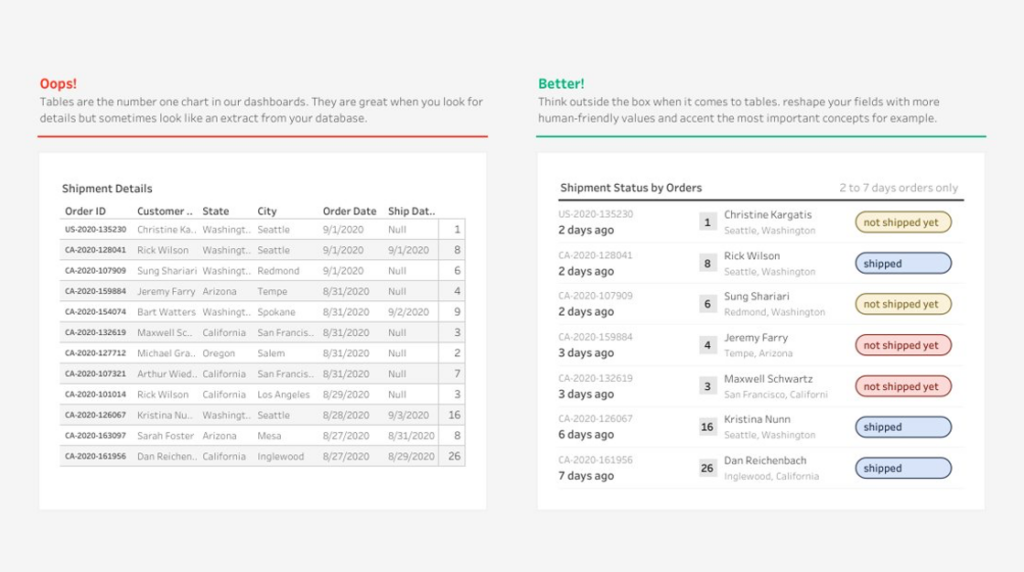Click the 'Order ID' column header

tap(85, 211)
